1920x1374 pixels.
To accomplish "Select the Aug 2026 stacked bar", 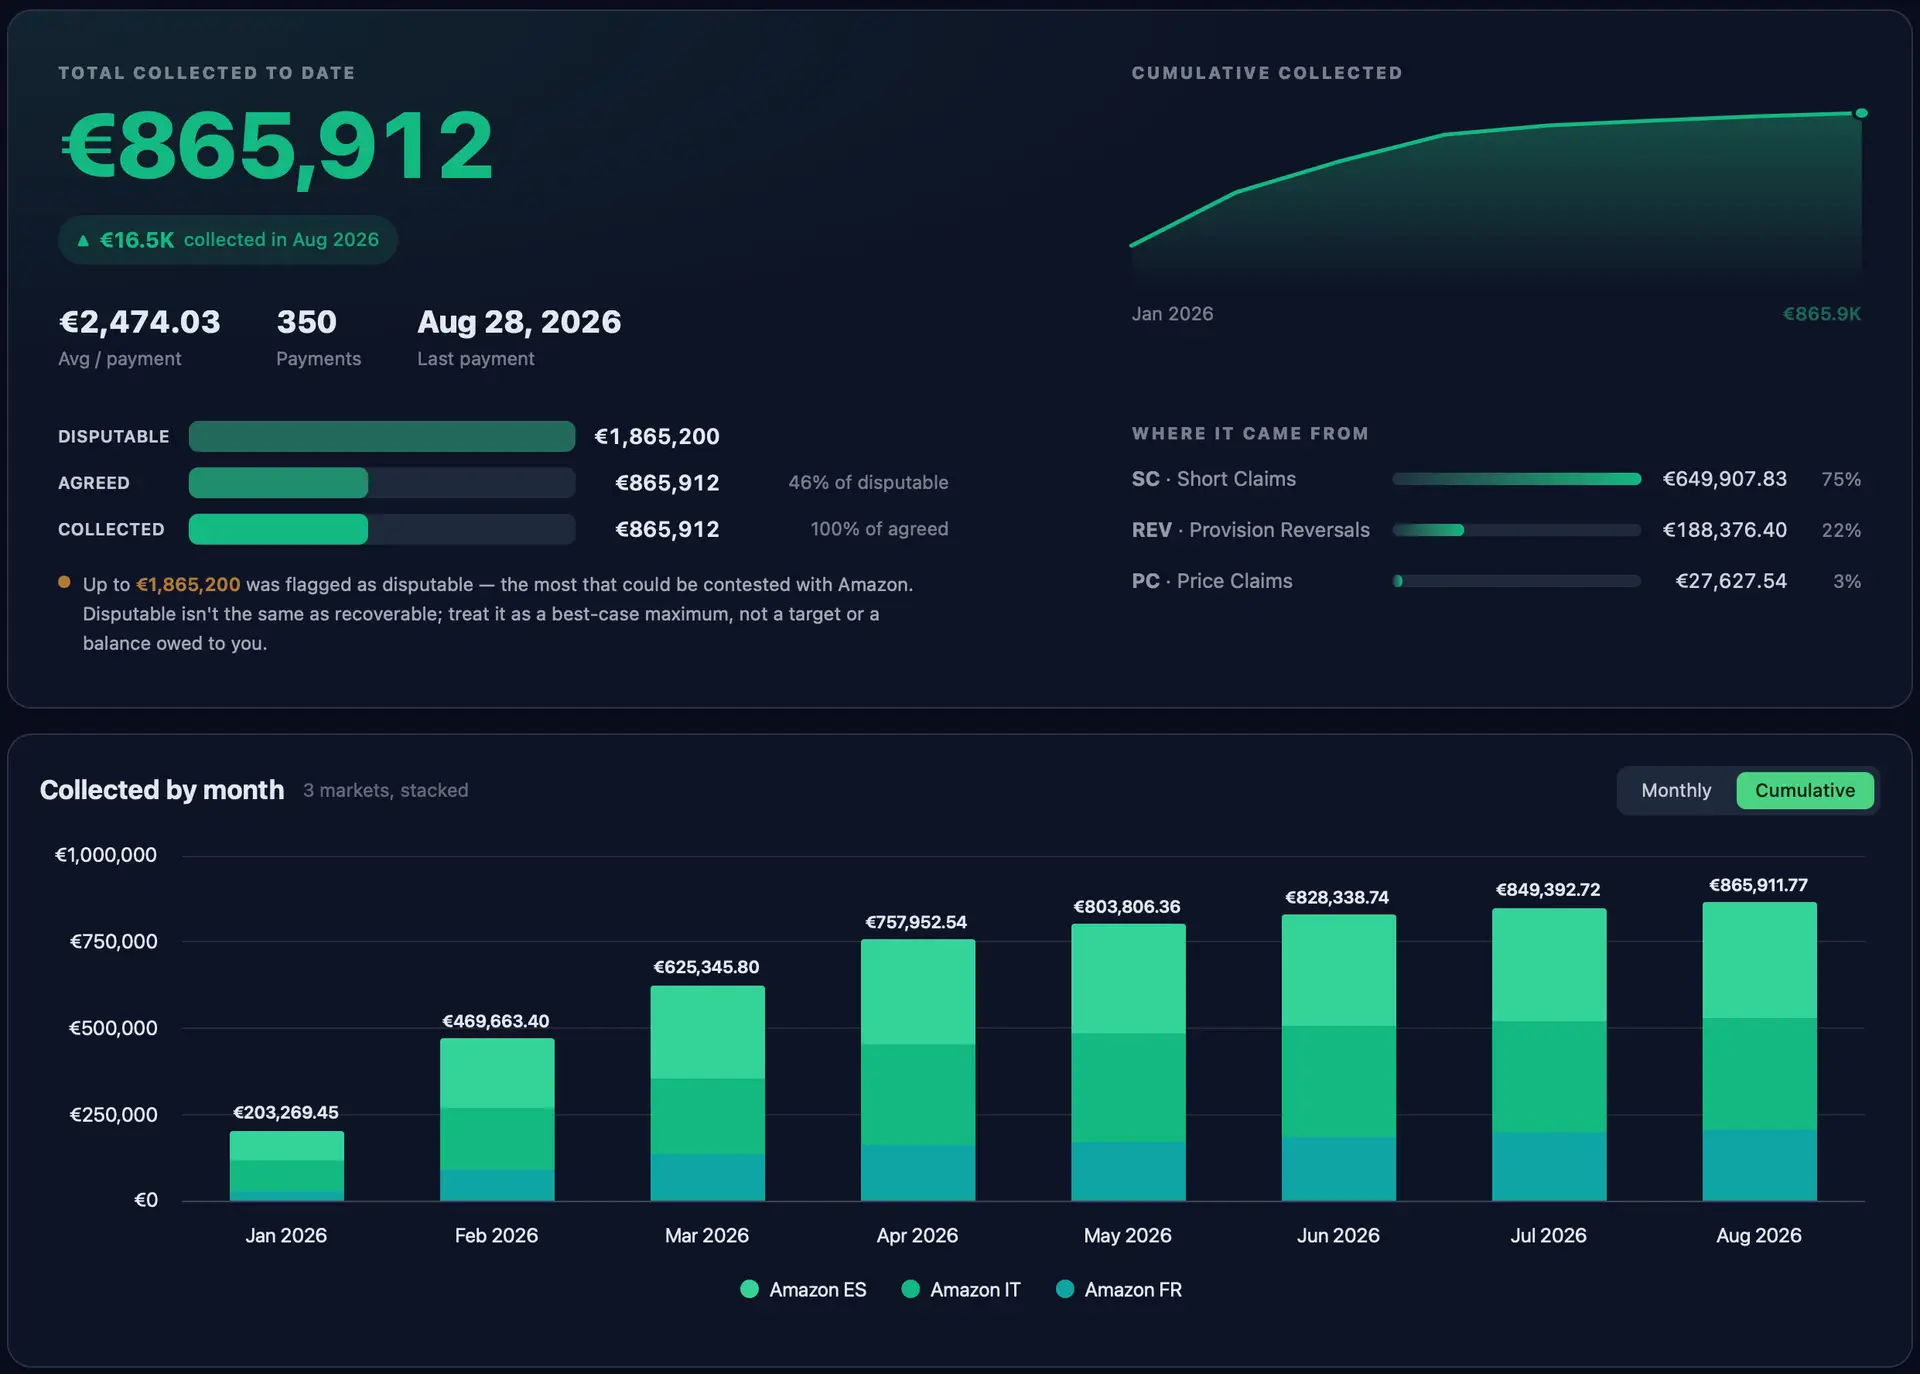I will click(x=1760, y=1051).
